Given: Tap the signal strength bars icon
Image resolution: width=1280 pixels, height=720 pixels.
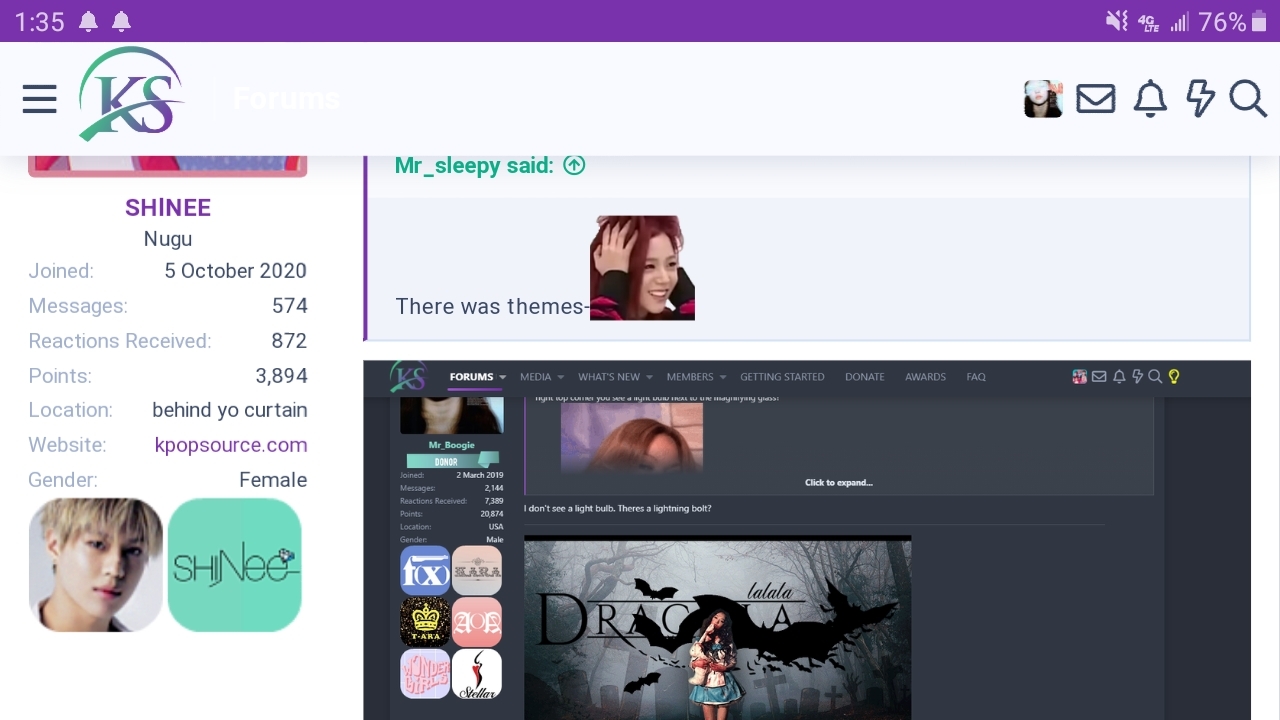Looking at the screenshot, I should [1180, 22].
